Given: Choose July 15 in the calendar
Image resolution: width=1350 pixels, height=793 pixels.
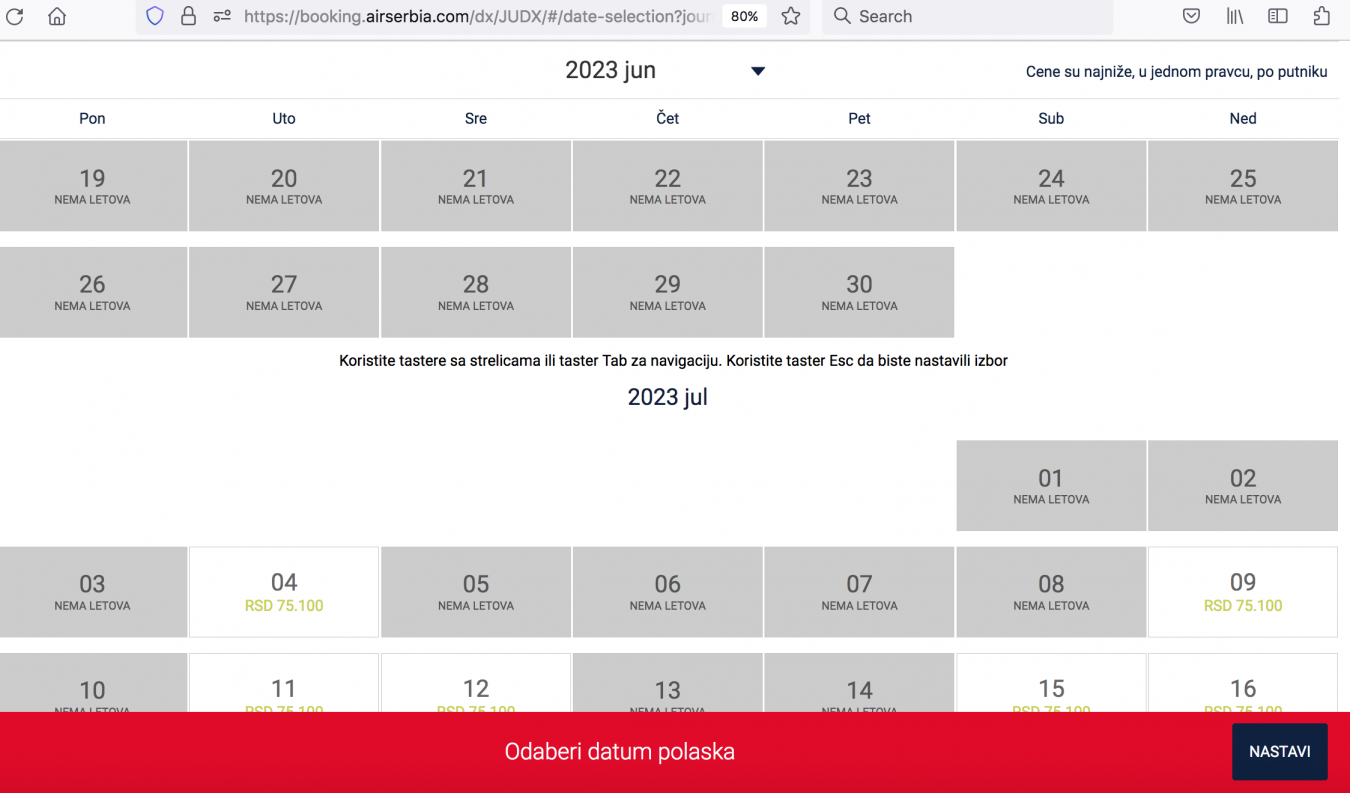Looking at the screenshot, I should click(1051, 688).
